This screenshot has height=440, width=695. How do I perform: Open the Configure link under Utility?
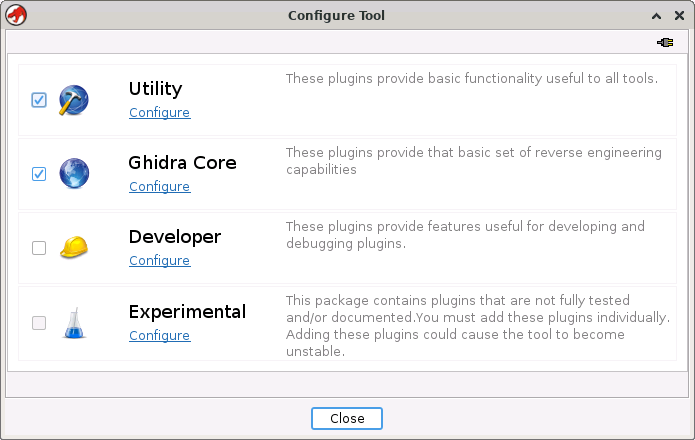pos(159,113)
